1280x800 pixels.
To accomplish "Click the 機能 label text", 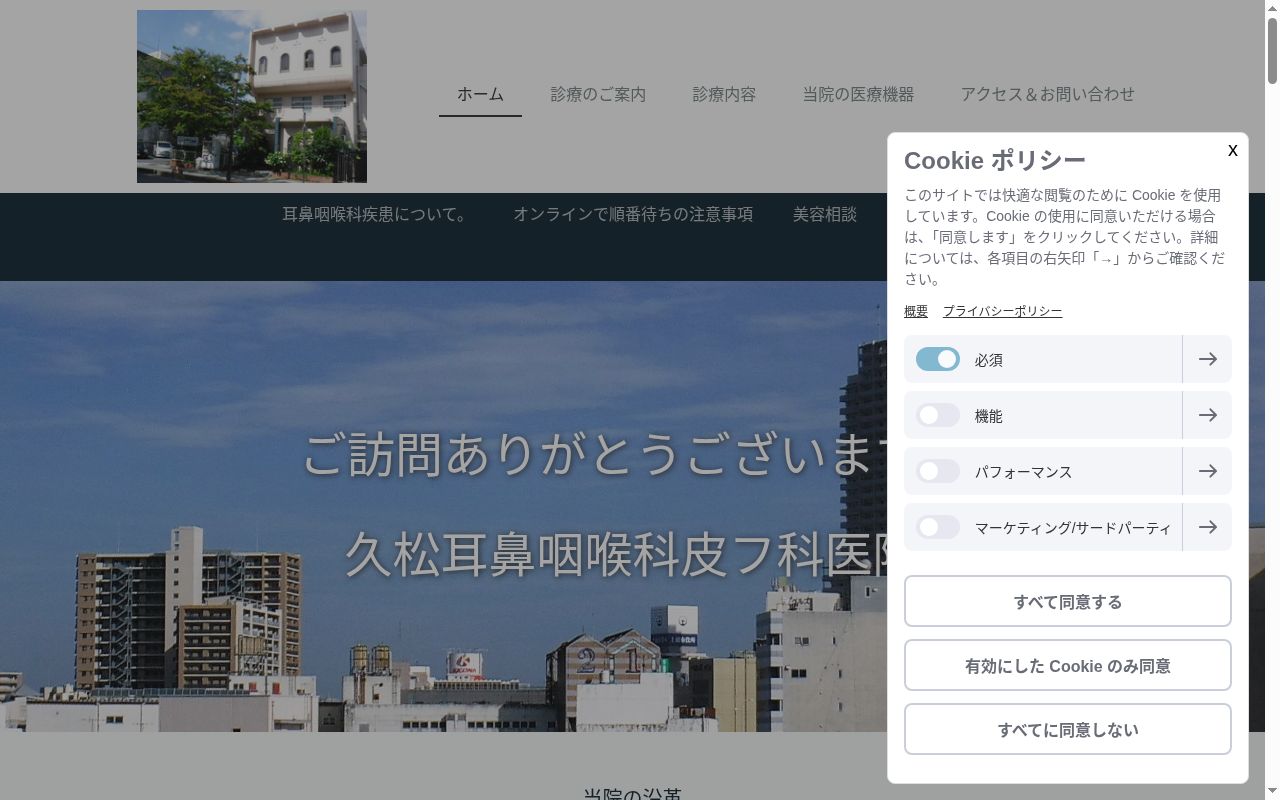I will (989, 416).
